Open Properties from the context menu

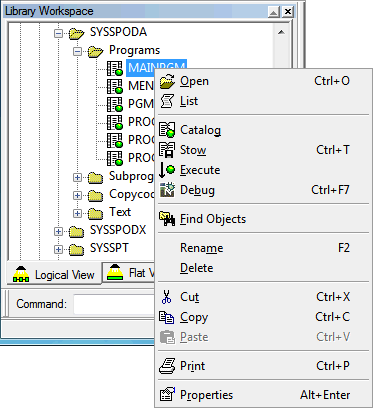(x=263, y=395)
